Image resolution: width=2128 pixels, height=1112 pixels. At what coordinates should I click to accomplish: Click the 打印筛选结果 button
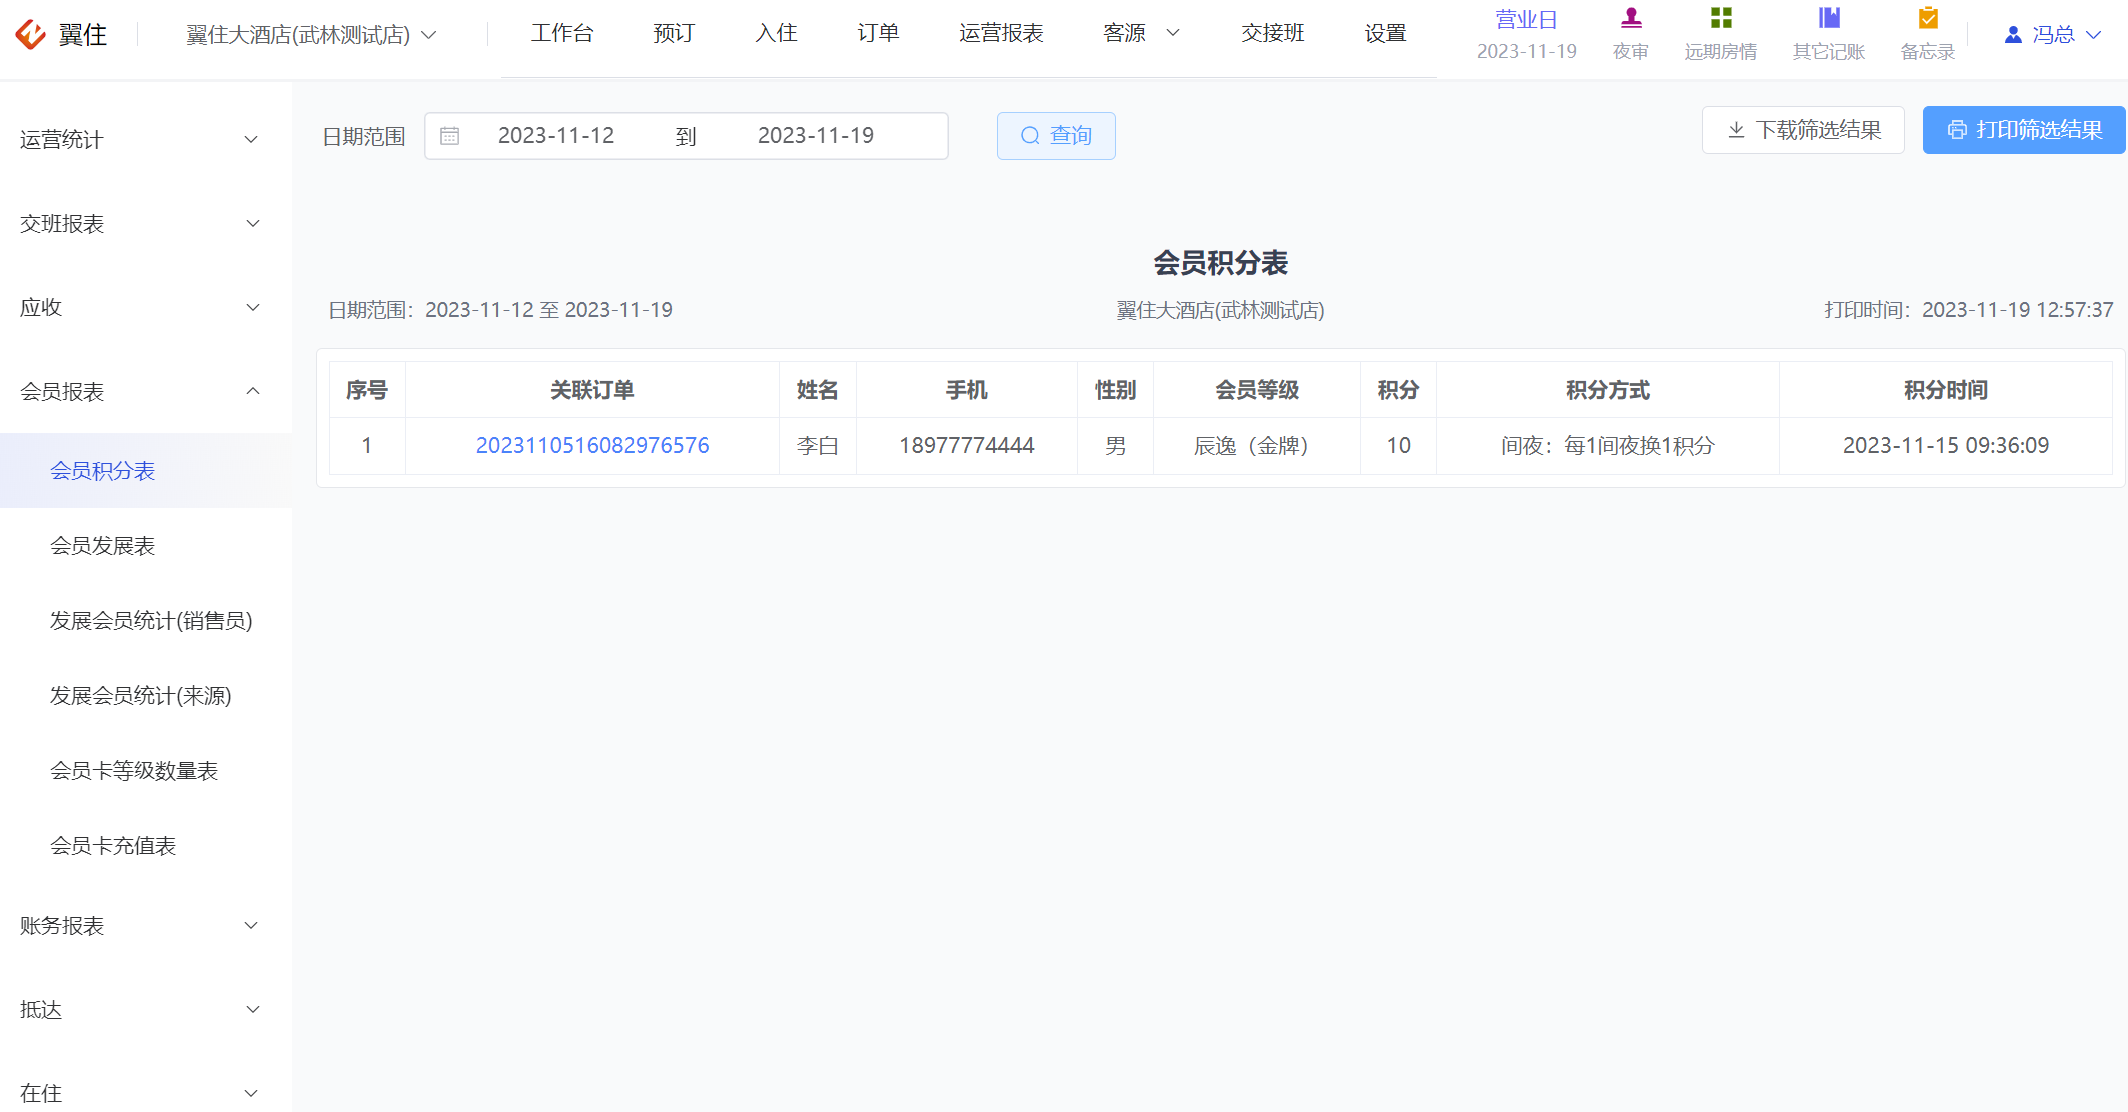tap(2024, 130)
